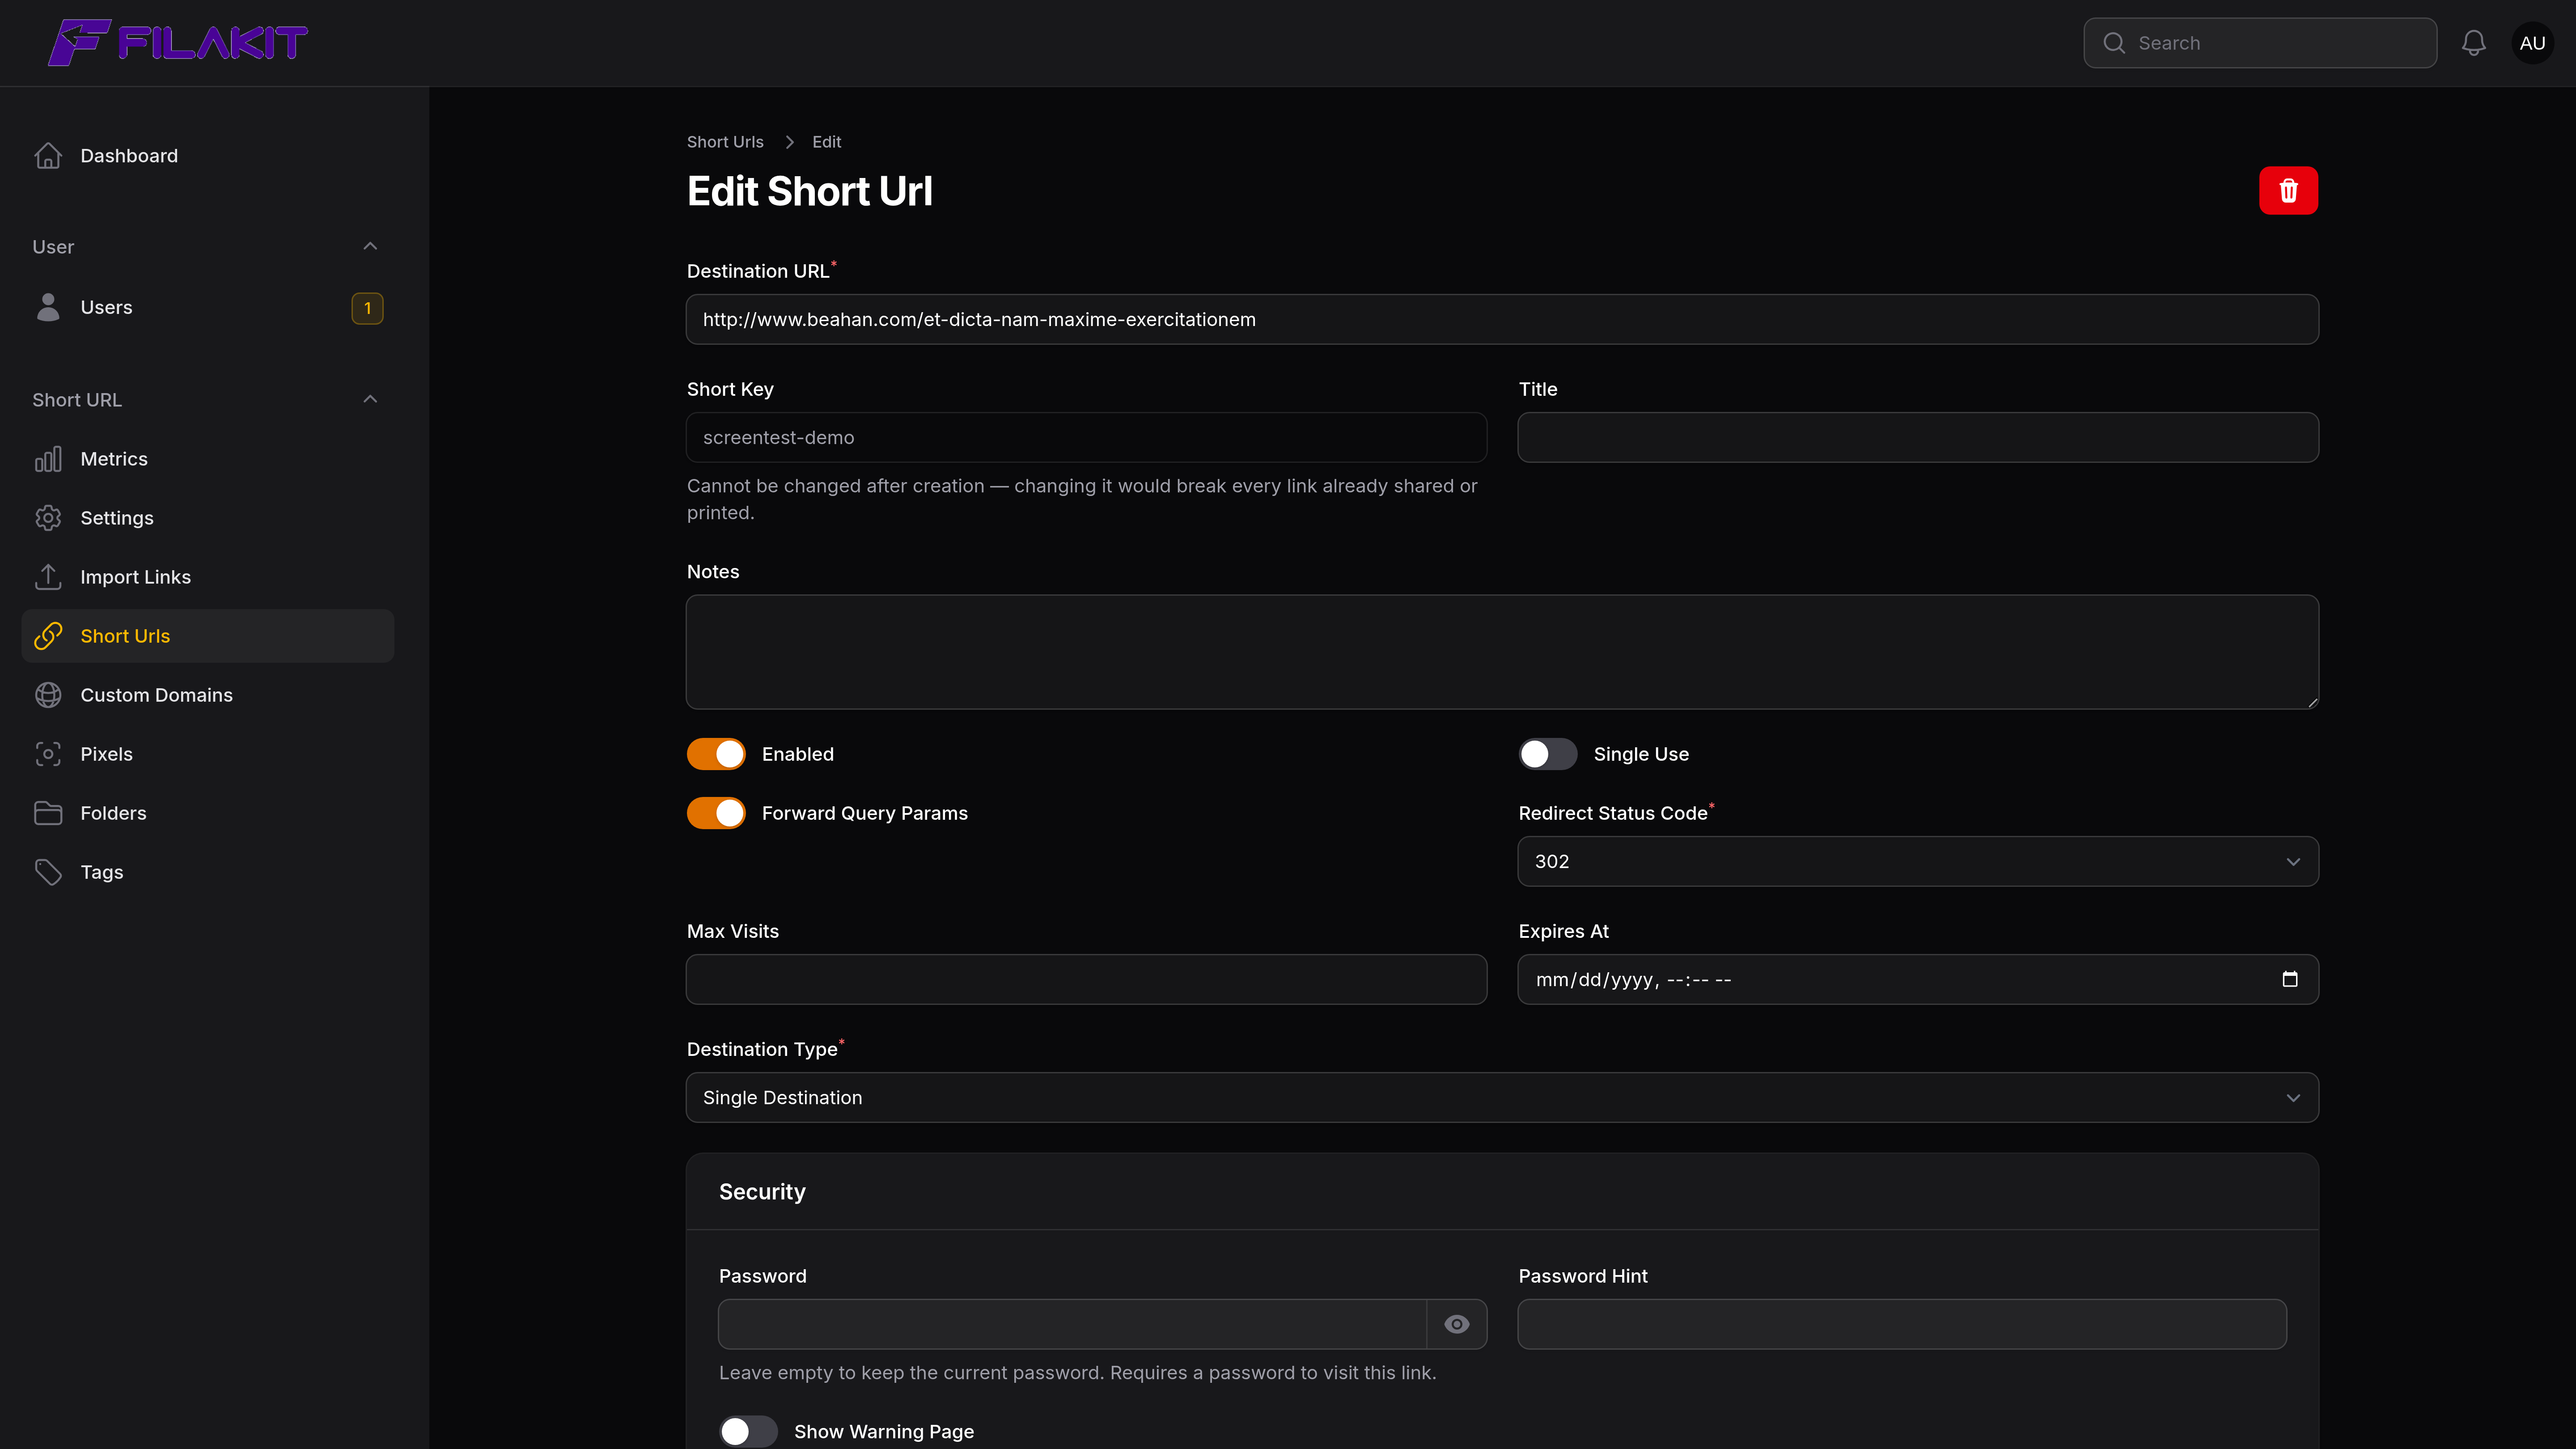Delete this short URL with trash button
The height and width of the screenshot is (1449, 2576).
(2288, 190)
